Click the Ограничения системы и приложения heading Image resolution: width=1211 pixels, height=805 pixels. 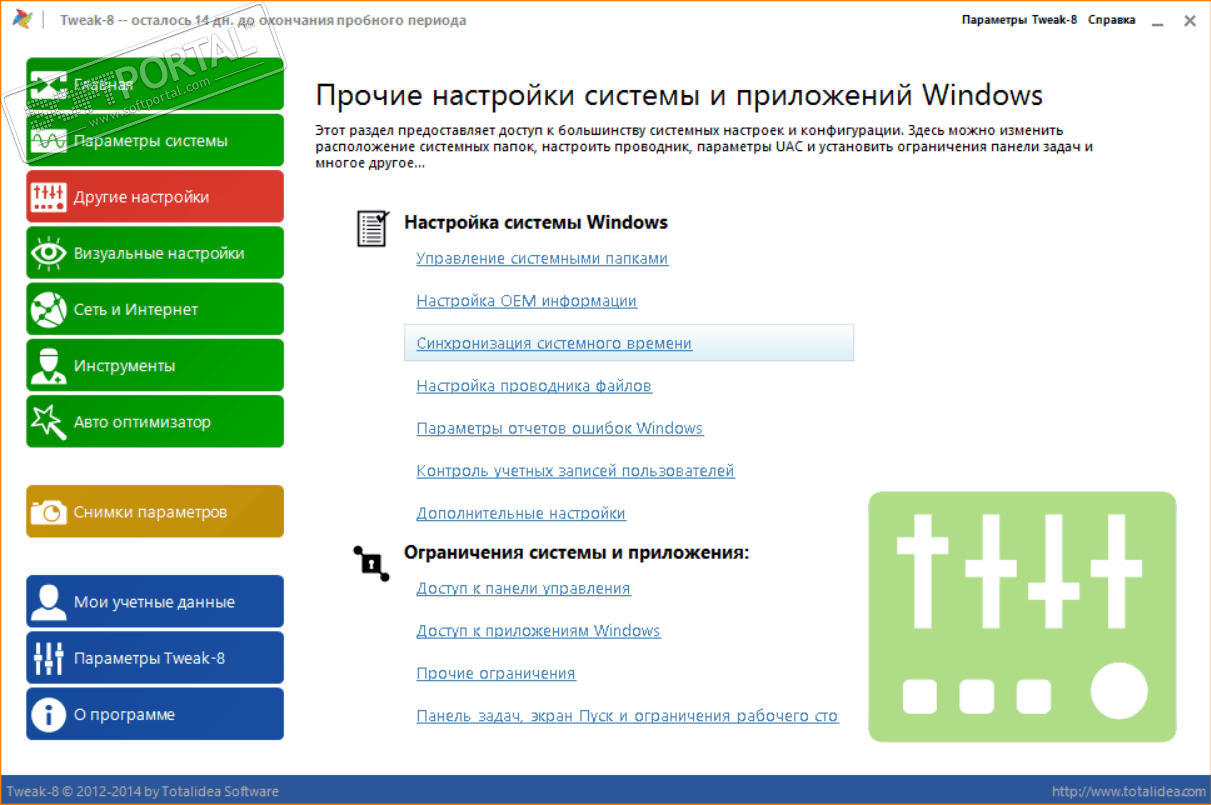click(x=577, y=552)
